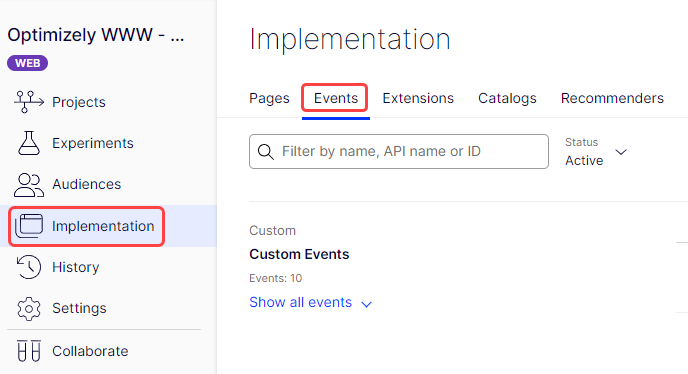Click the Collaborate test tubes icon
688x374 pixels.
tap(29, 351)
